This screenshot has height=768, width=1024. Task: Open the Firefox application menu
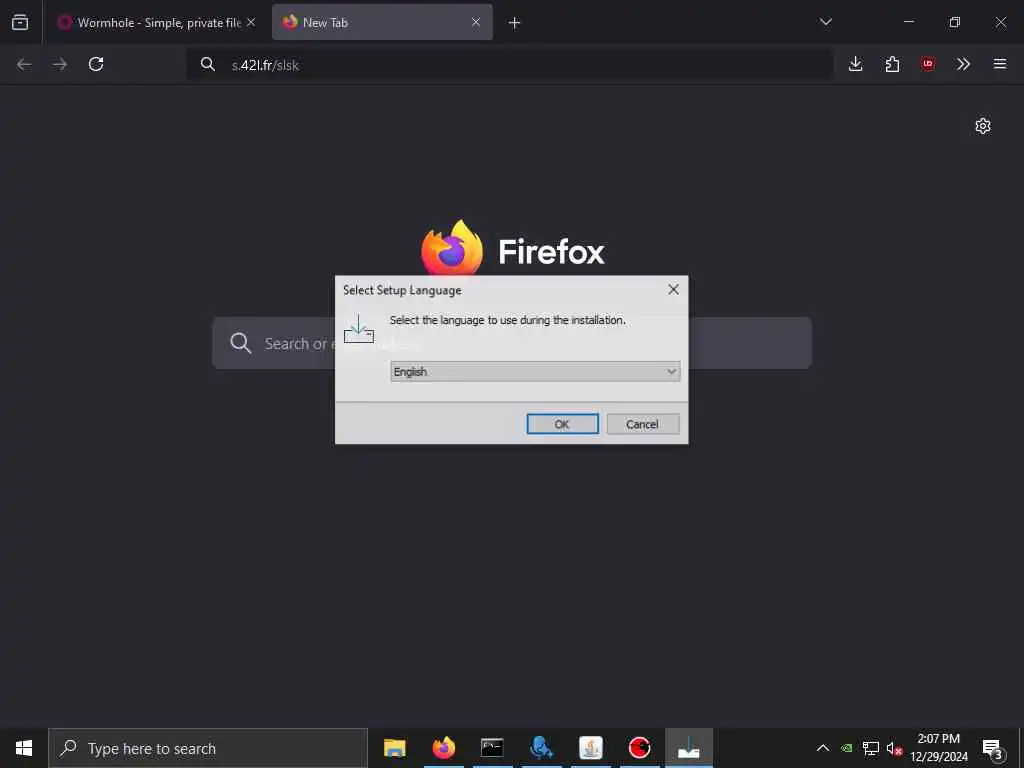pyautogui.click(x=1000, y=64)
